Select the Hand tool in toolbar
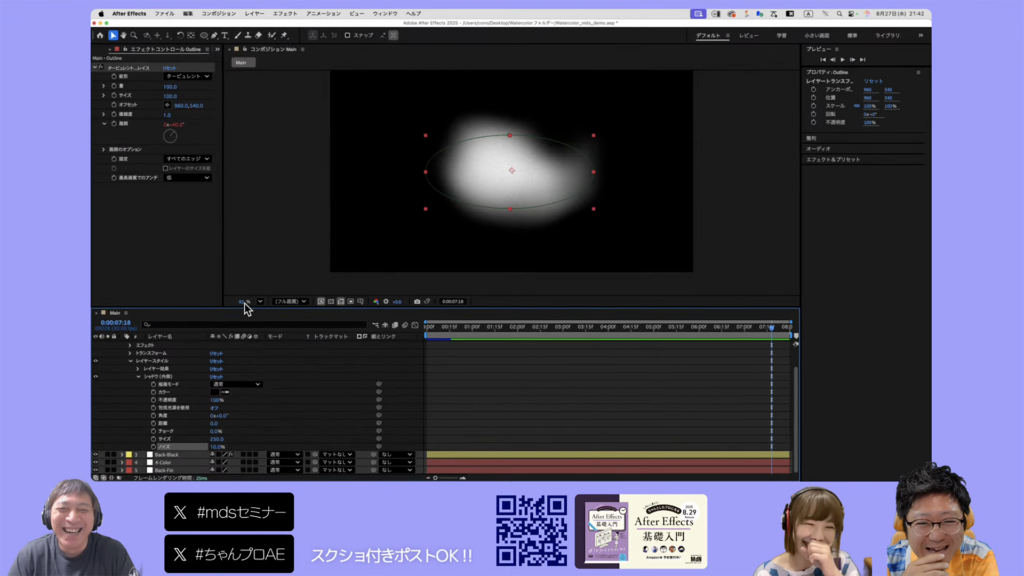 [x=123, y=35]
